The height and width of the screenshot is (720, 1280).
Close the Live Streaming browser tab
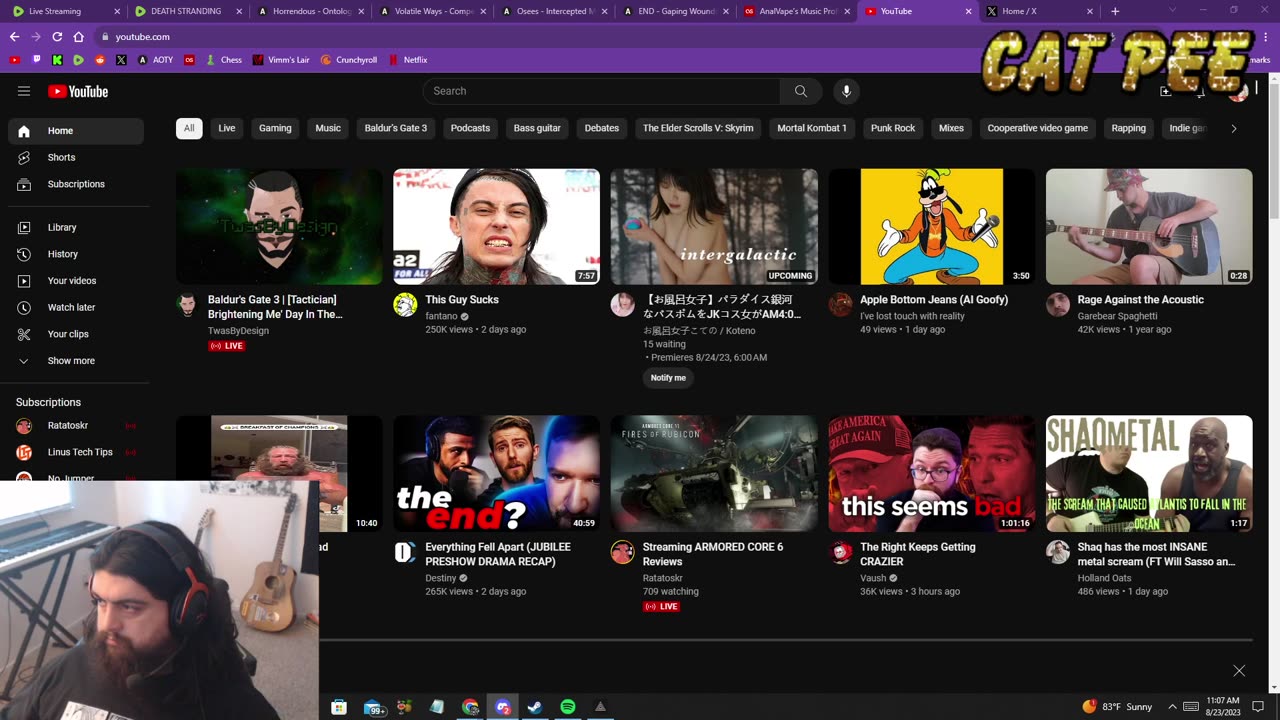pos(117,11)
